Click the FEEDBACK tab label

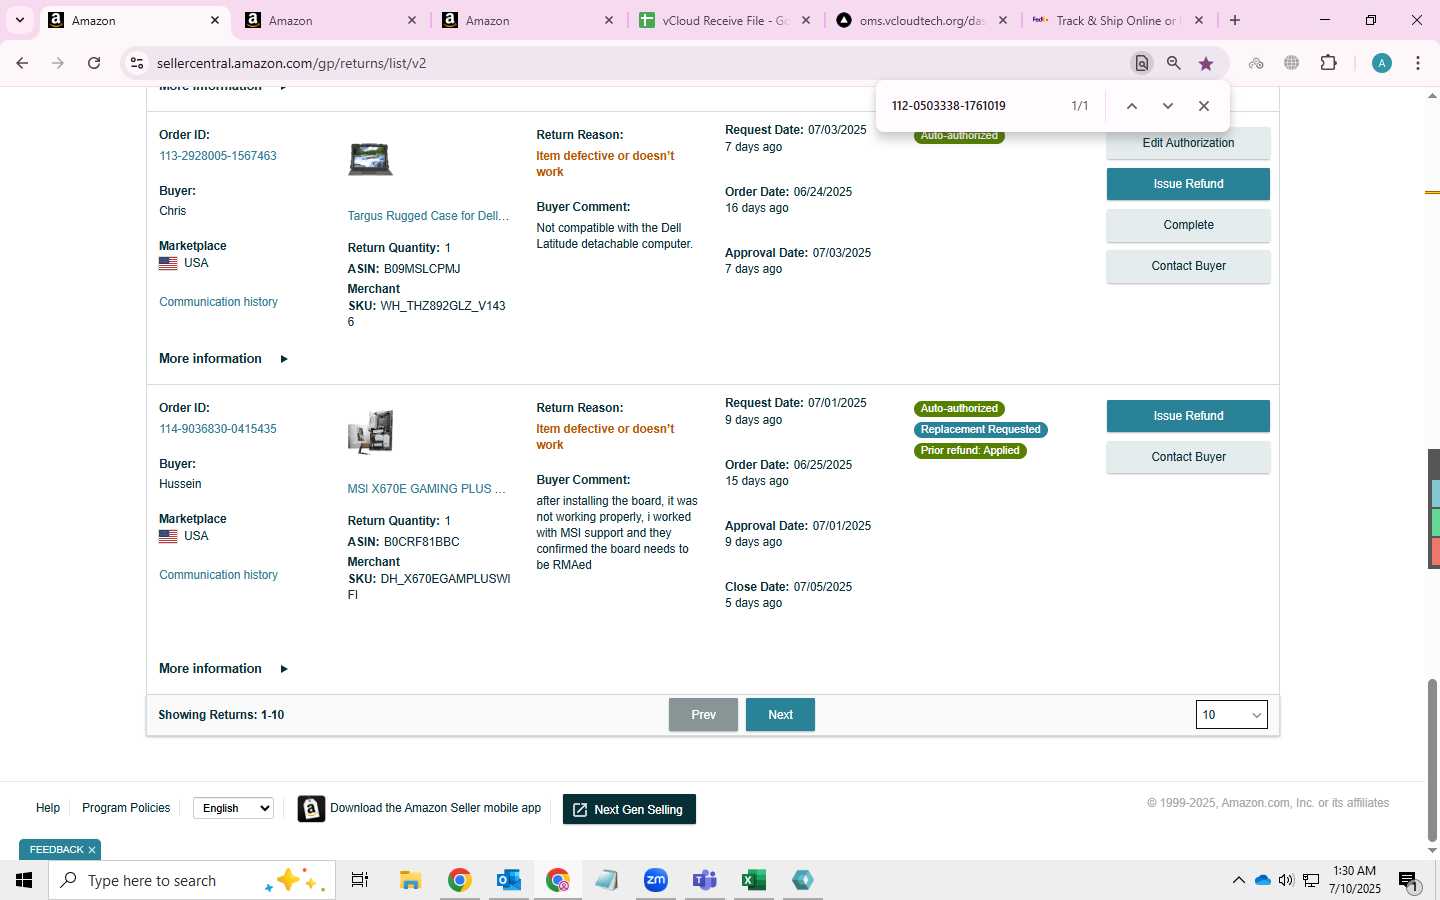56,850
